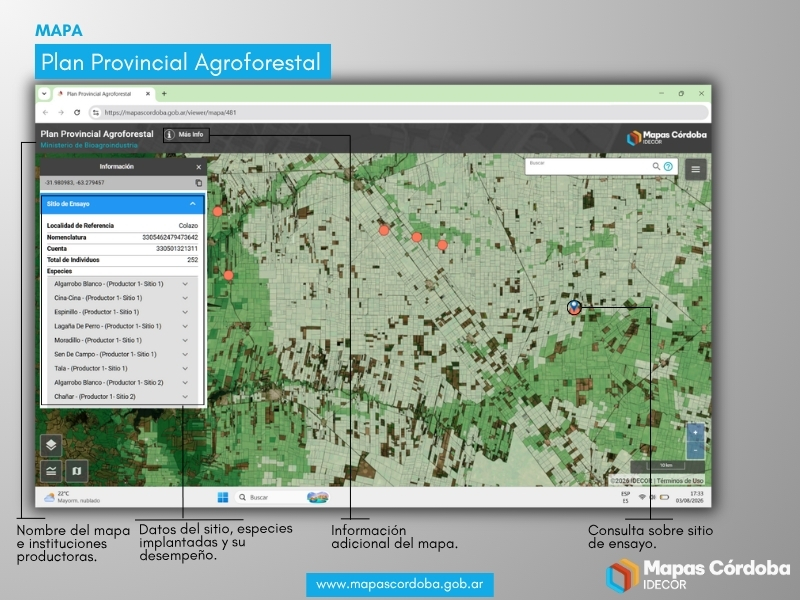Click the selected blue site marker on map

point(574,307)
